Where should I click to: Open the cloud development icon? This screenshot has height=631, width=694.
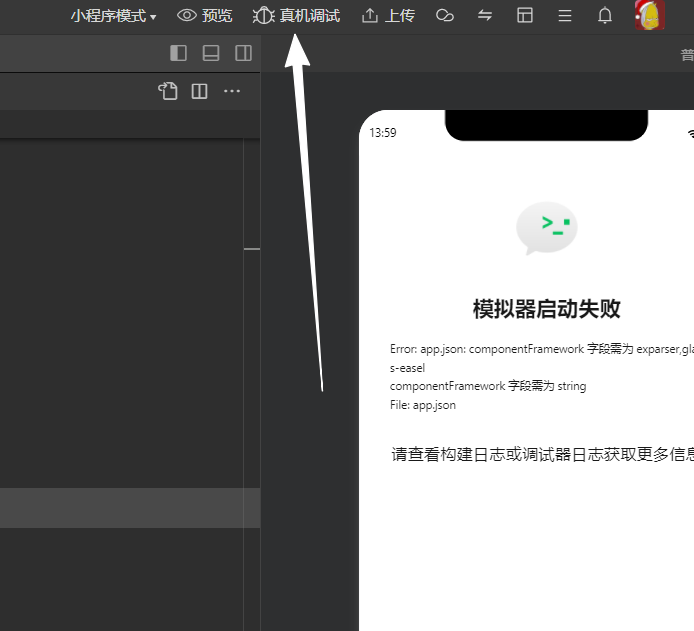point(445,16)
